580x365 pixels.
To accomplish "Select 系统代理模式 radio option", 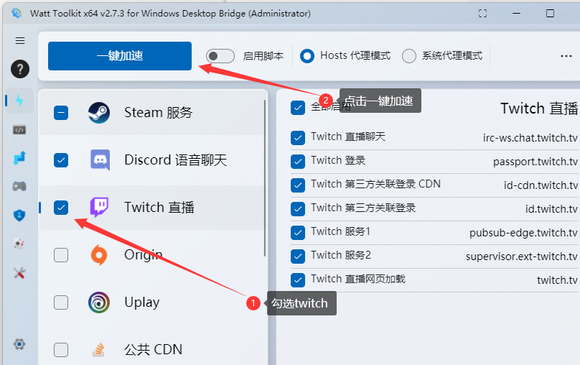I will pos(409,56).
